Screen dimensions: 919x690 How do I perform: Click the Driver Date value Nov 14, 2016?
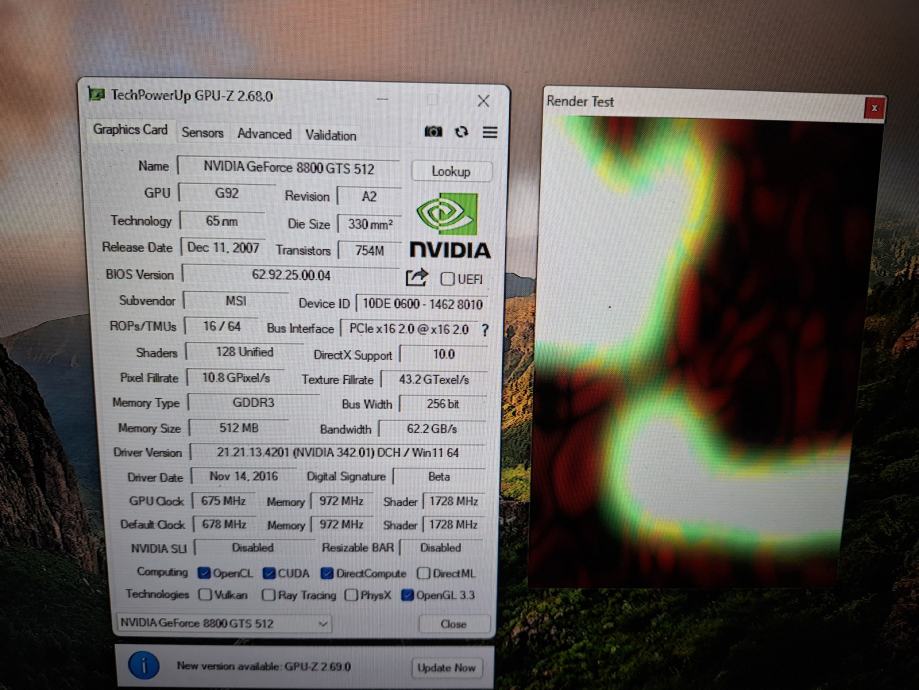point(244,476)
